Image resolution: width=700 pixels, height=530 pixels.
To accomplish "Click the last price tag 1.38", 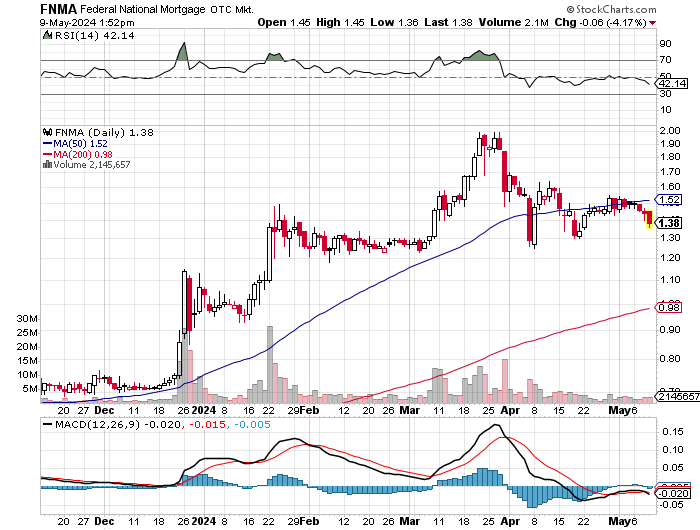I will [x=668, y=223].
